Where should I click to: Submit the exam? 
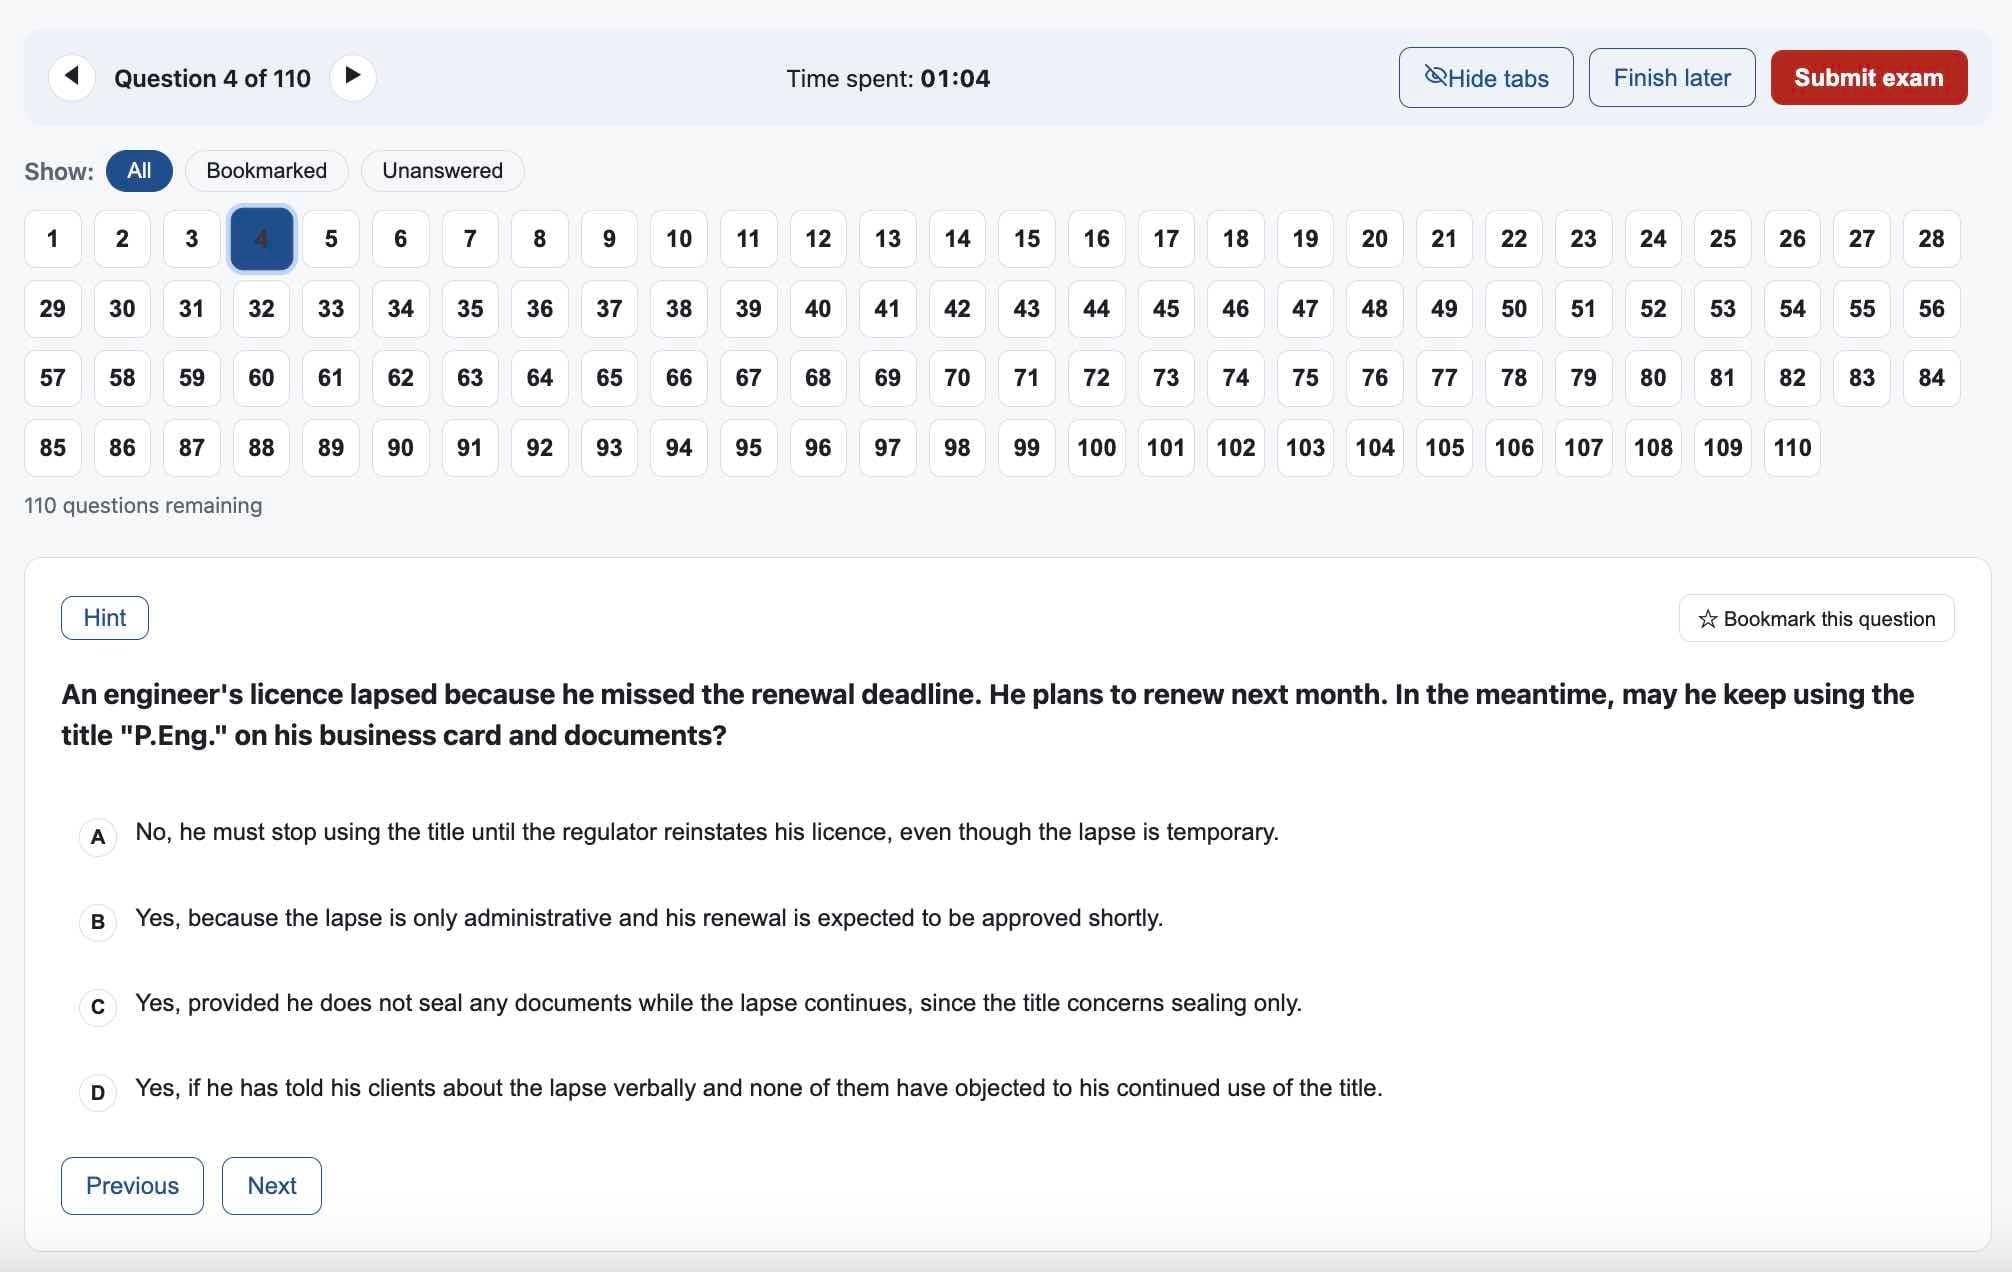click(x=1868, y=78)
